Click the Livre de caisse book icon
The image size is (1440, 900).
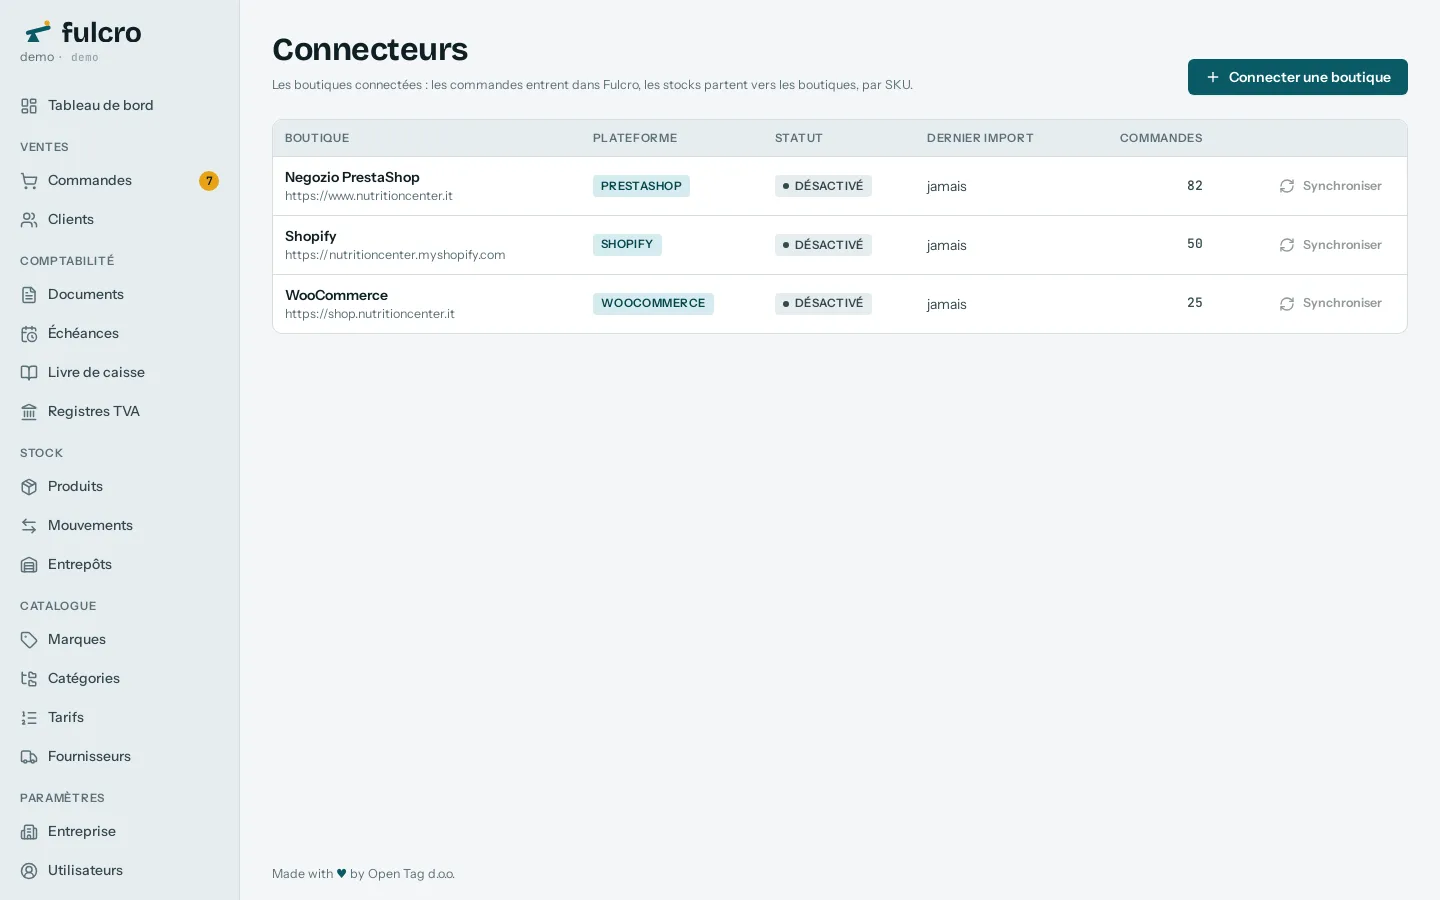pyautogui.click(x=29, y=373)
